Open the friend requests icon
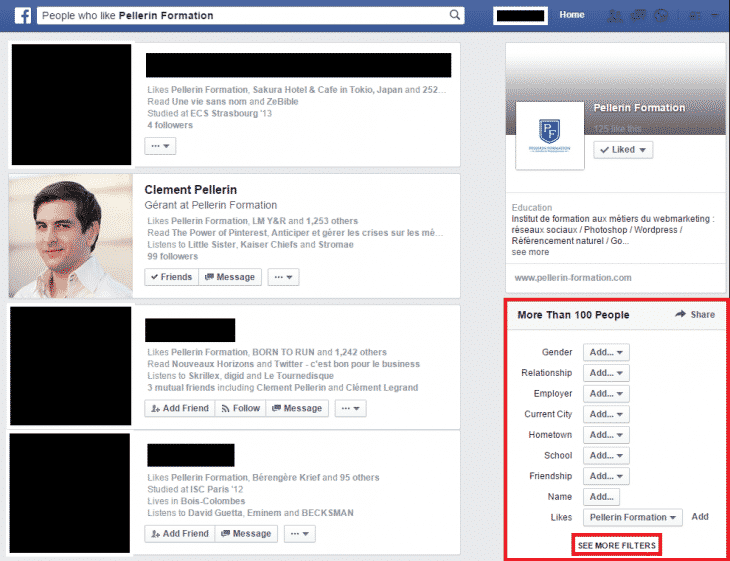The image size is (730, 561). [614, 16]
